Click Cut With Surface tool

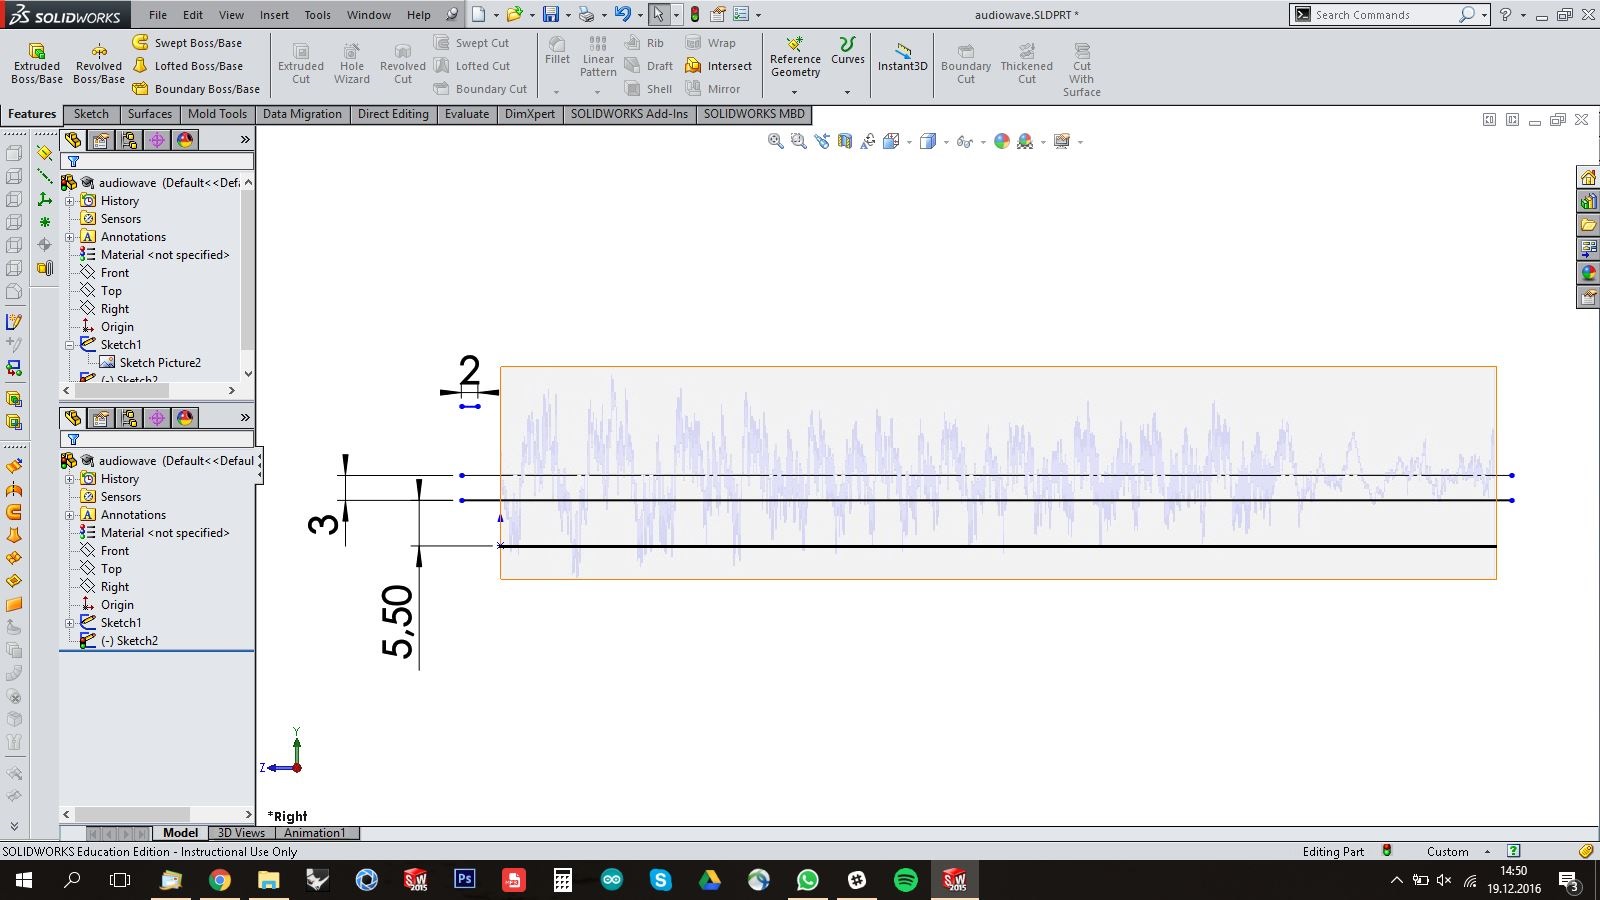click(x=1082, y=69)
